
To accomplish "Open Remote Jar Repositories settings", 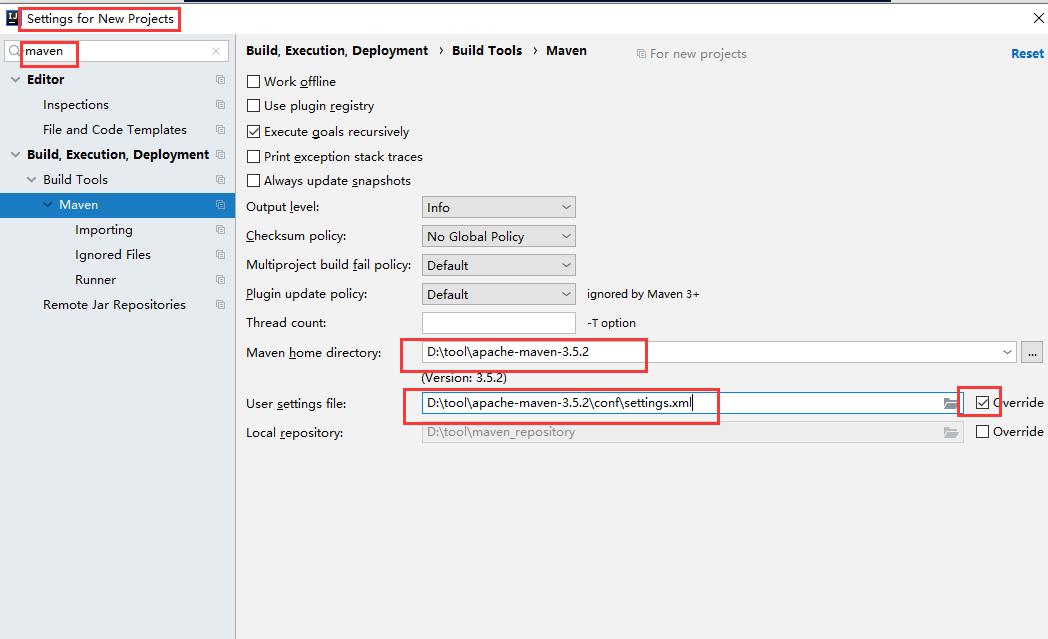I will pos(114,305).
